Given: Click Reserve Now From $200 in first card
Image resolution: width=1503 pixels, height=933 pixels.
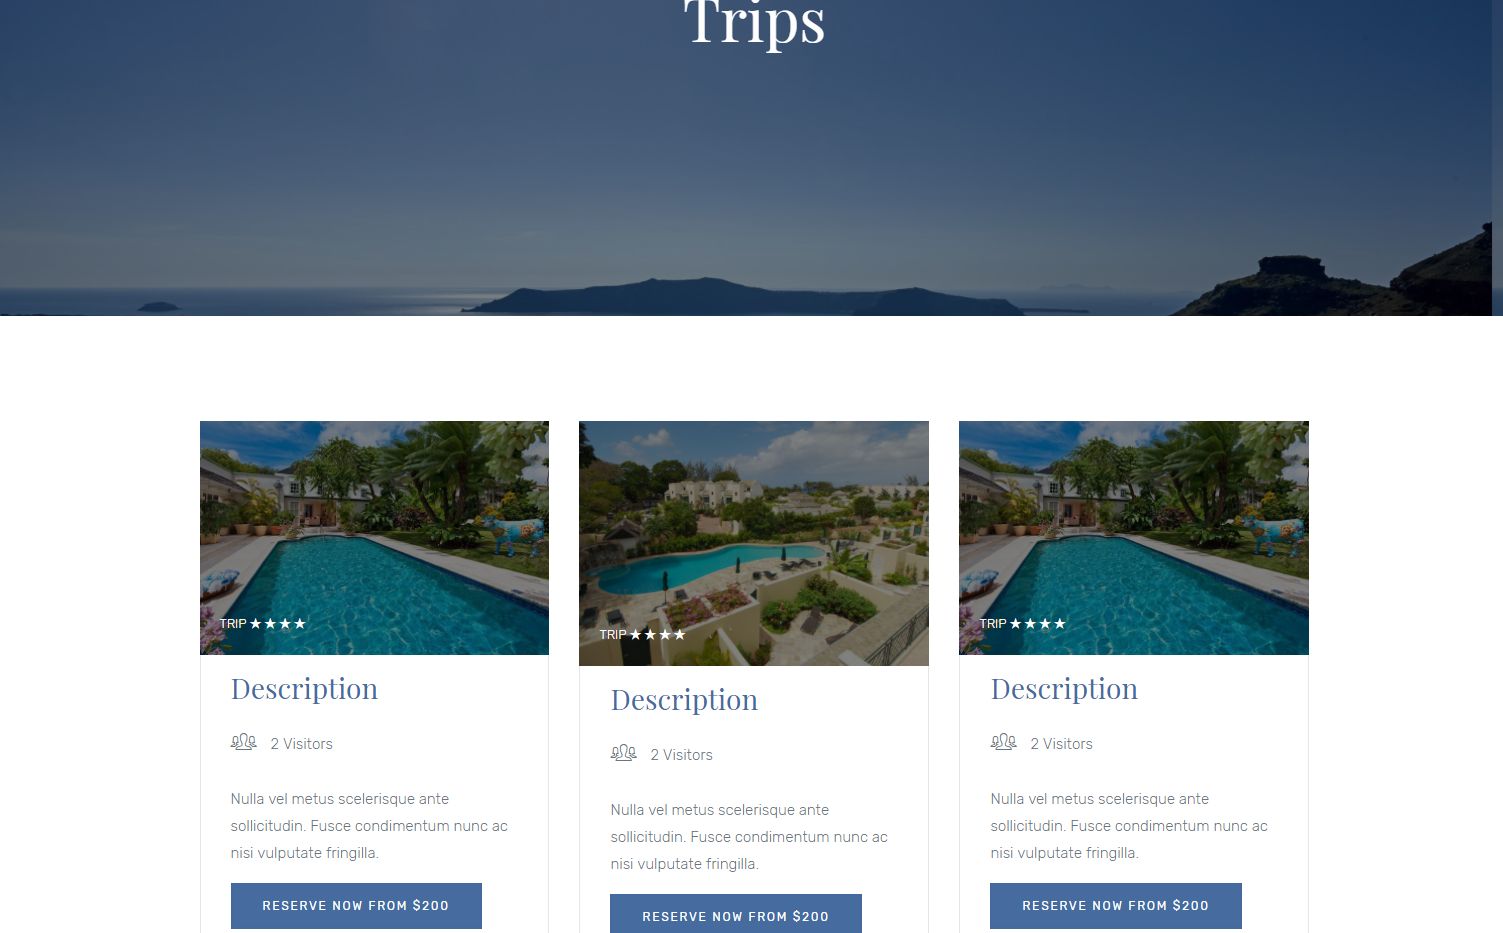Looking at the screenshot, I should click(x=356, y=906).
